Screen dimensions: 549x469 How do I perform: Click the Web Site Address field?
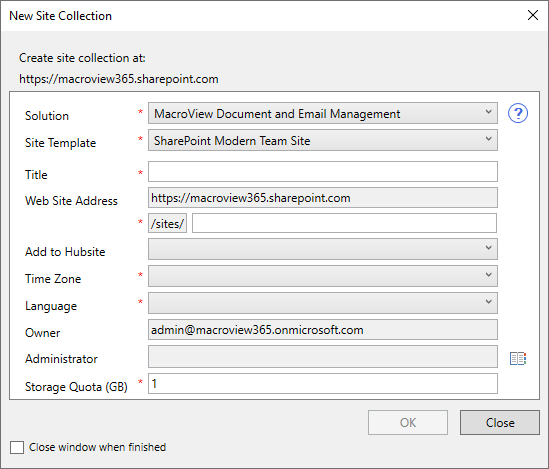[322, 197]
